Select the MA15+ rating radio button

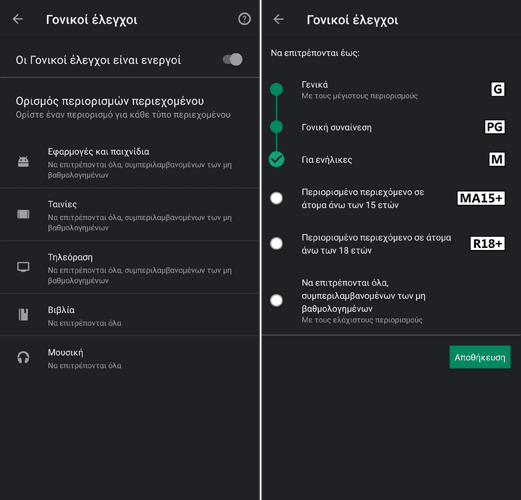[276, 198]
